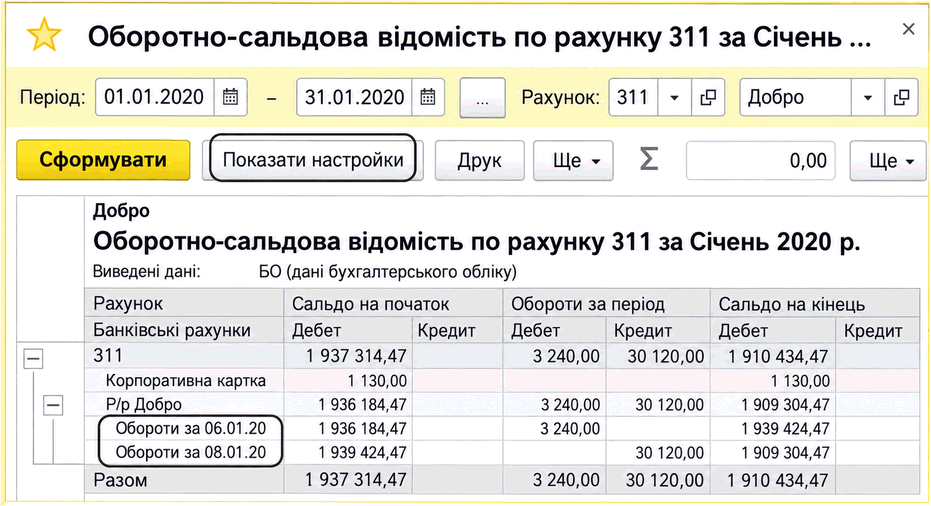The width and height of the screenshot is (931, 506).
Task: Collapse the Р/р Добро group
Action: click(53, 406)
